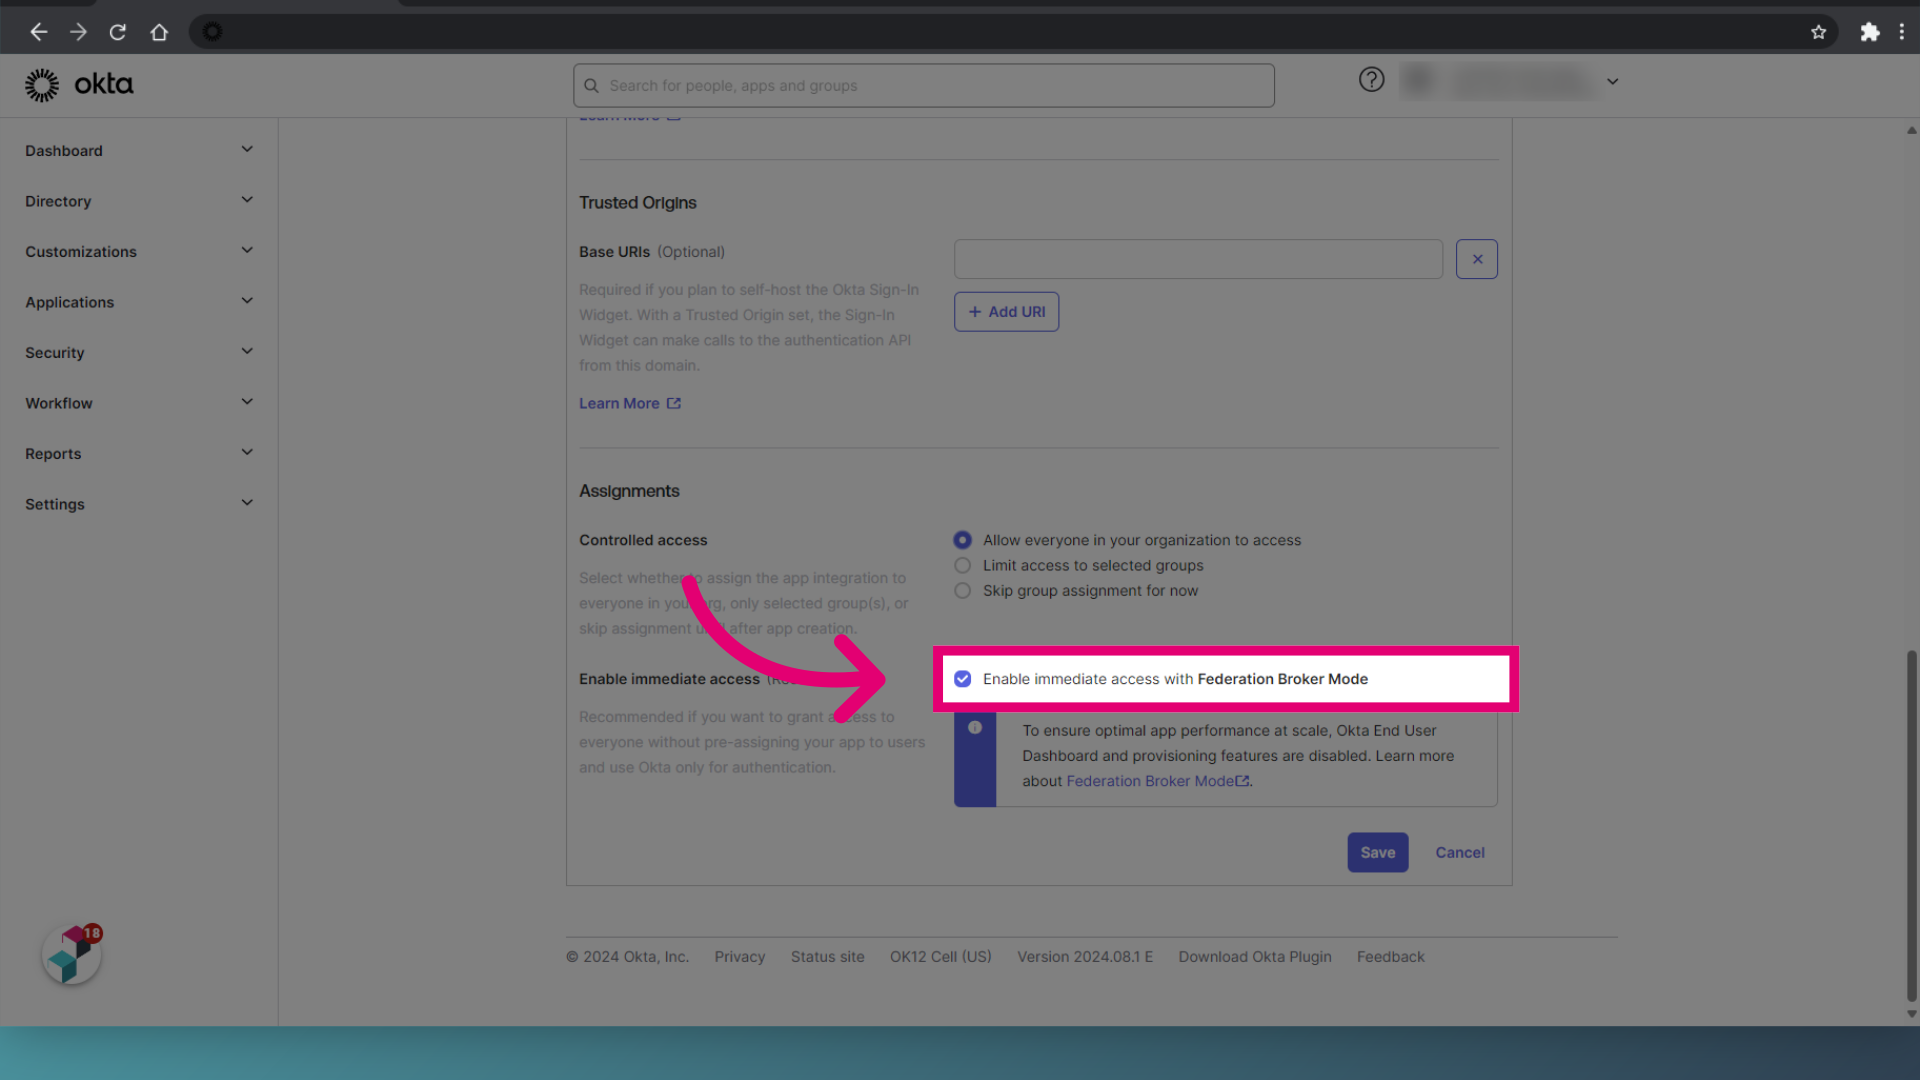Select Allow everyone in your organization to access

[x=962, y=540]
